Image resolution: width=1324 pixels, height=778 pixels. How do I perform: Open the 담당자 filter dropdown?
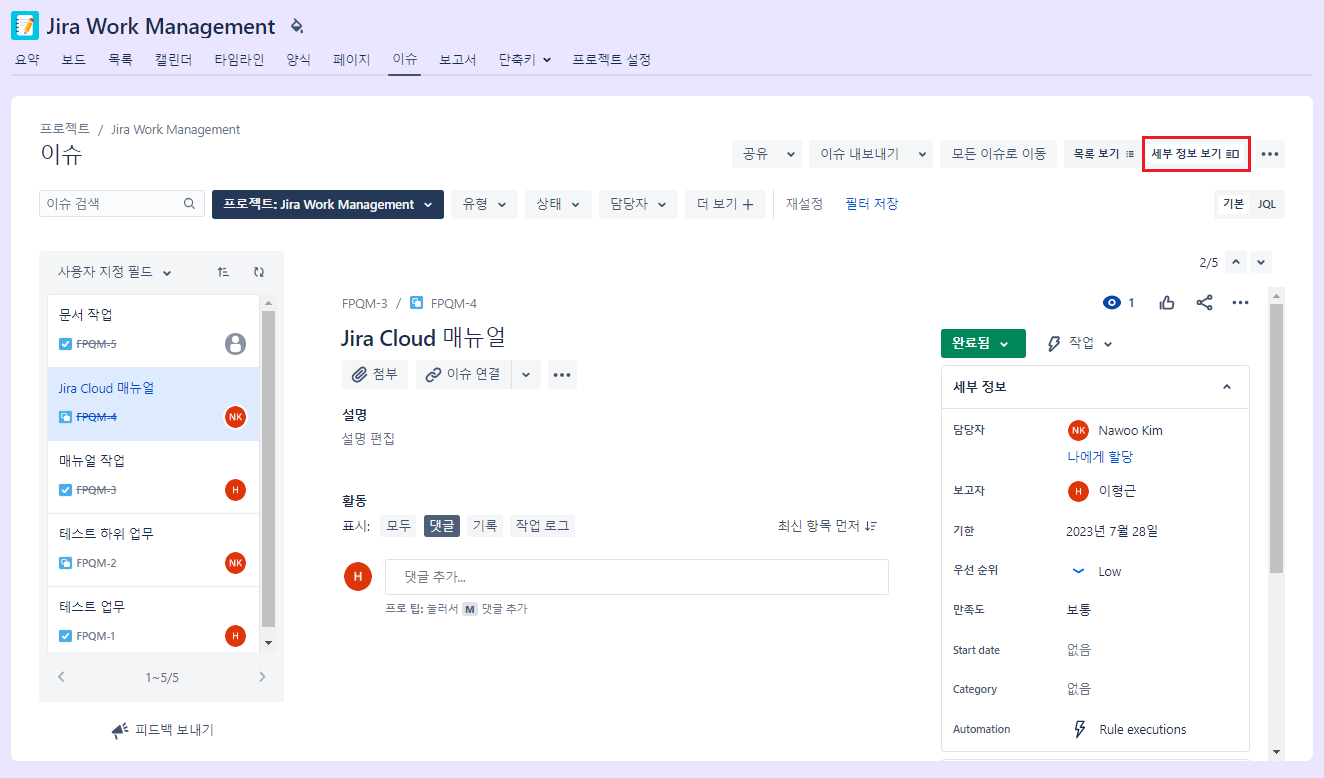click(639, 204)
